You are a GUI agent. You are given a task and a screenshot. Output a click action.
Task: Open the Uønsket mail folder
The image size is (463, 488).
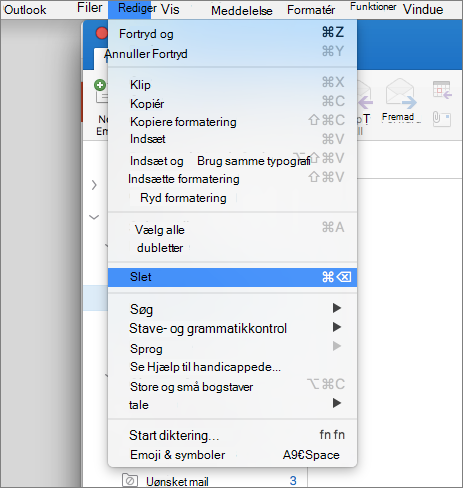(177, 481)
